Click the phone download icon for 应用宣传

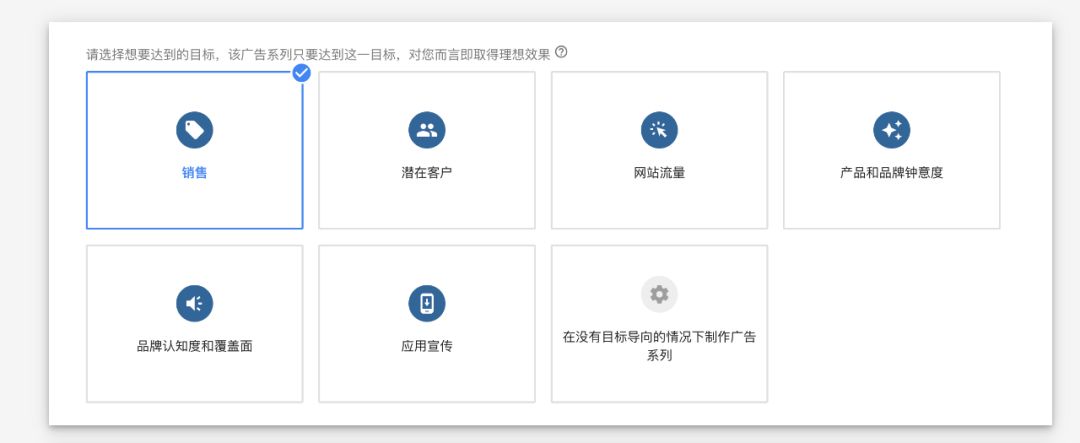[x=426, y=304]
